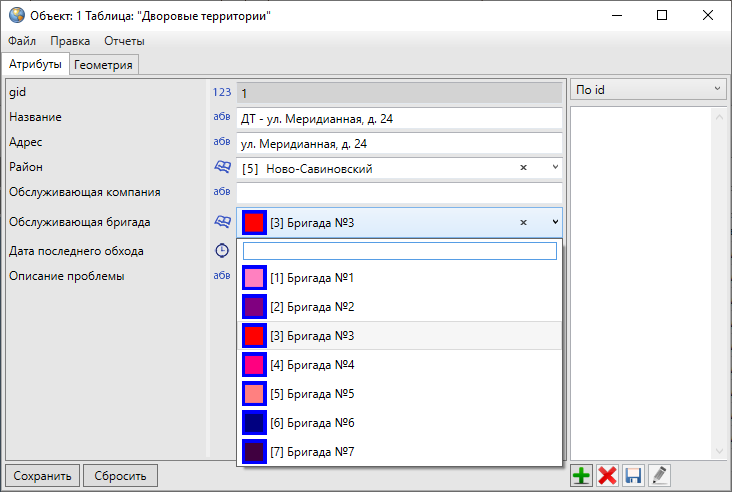Clear selected Бригада №3 with the x
The height and width of the screenshot is (492, 732).
[x=523, y=222]
